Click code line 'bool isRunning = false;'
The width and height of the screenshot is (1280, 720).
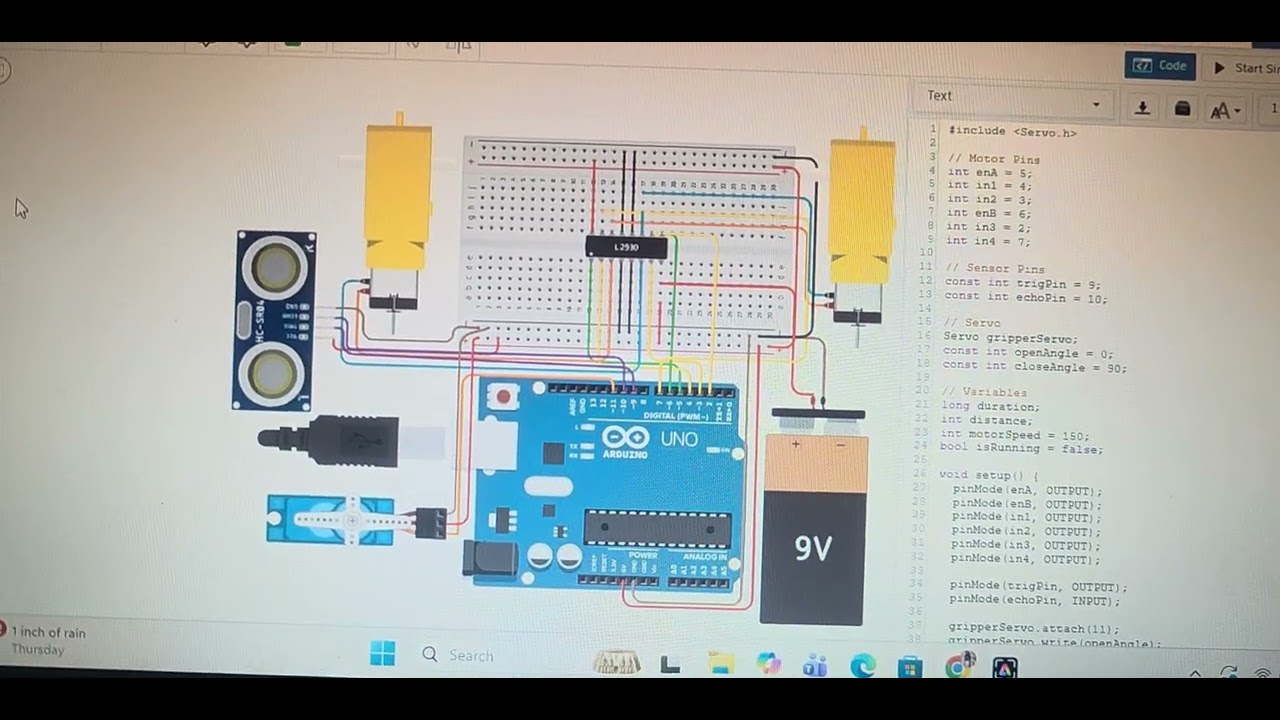(1021, 450)
